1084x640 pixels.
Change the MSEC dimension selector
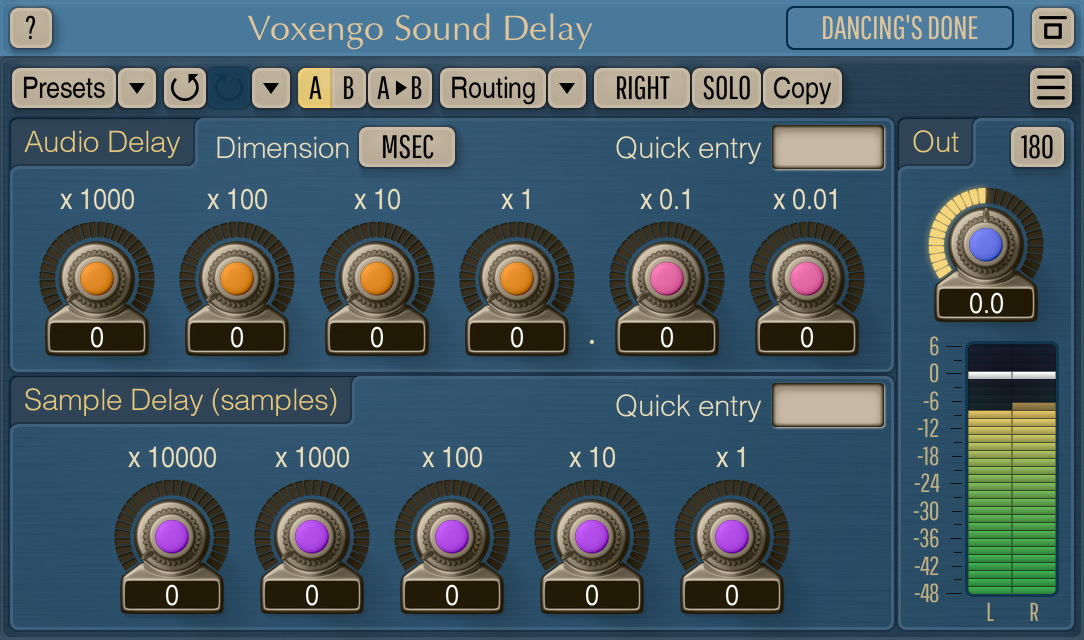[407, 147]
